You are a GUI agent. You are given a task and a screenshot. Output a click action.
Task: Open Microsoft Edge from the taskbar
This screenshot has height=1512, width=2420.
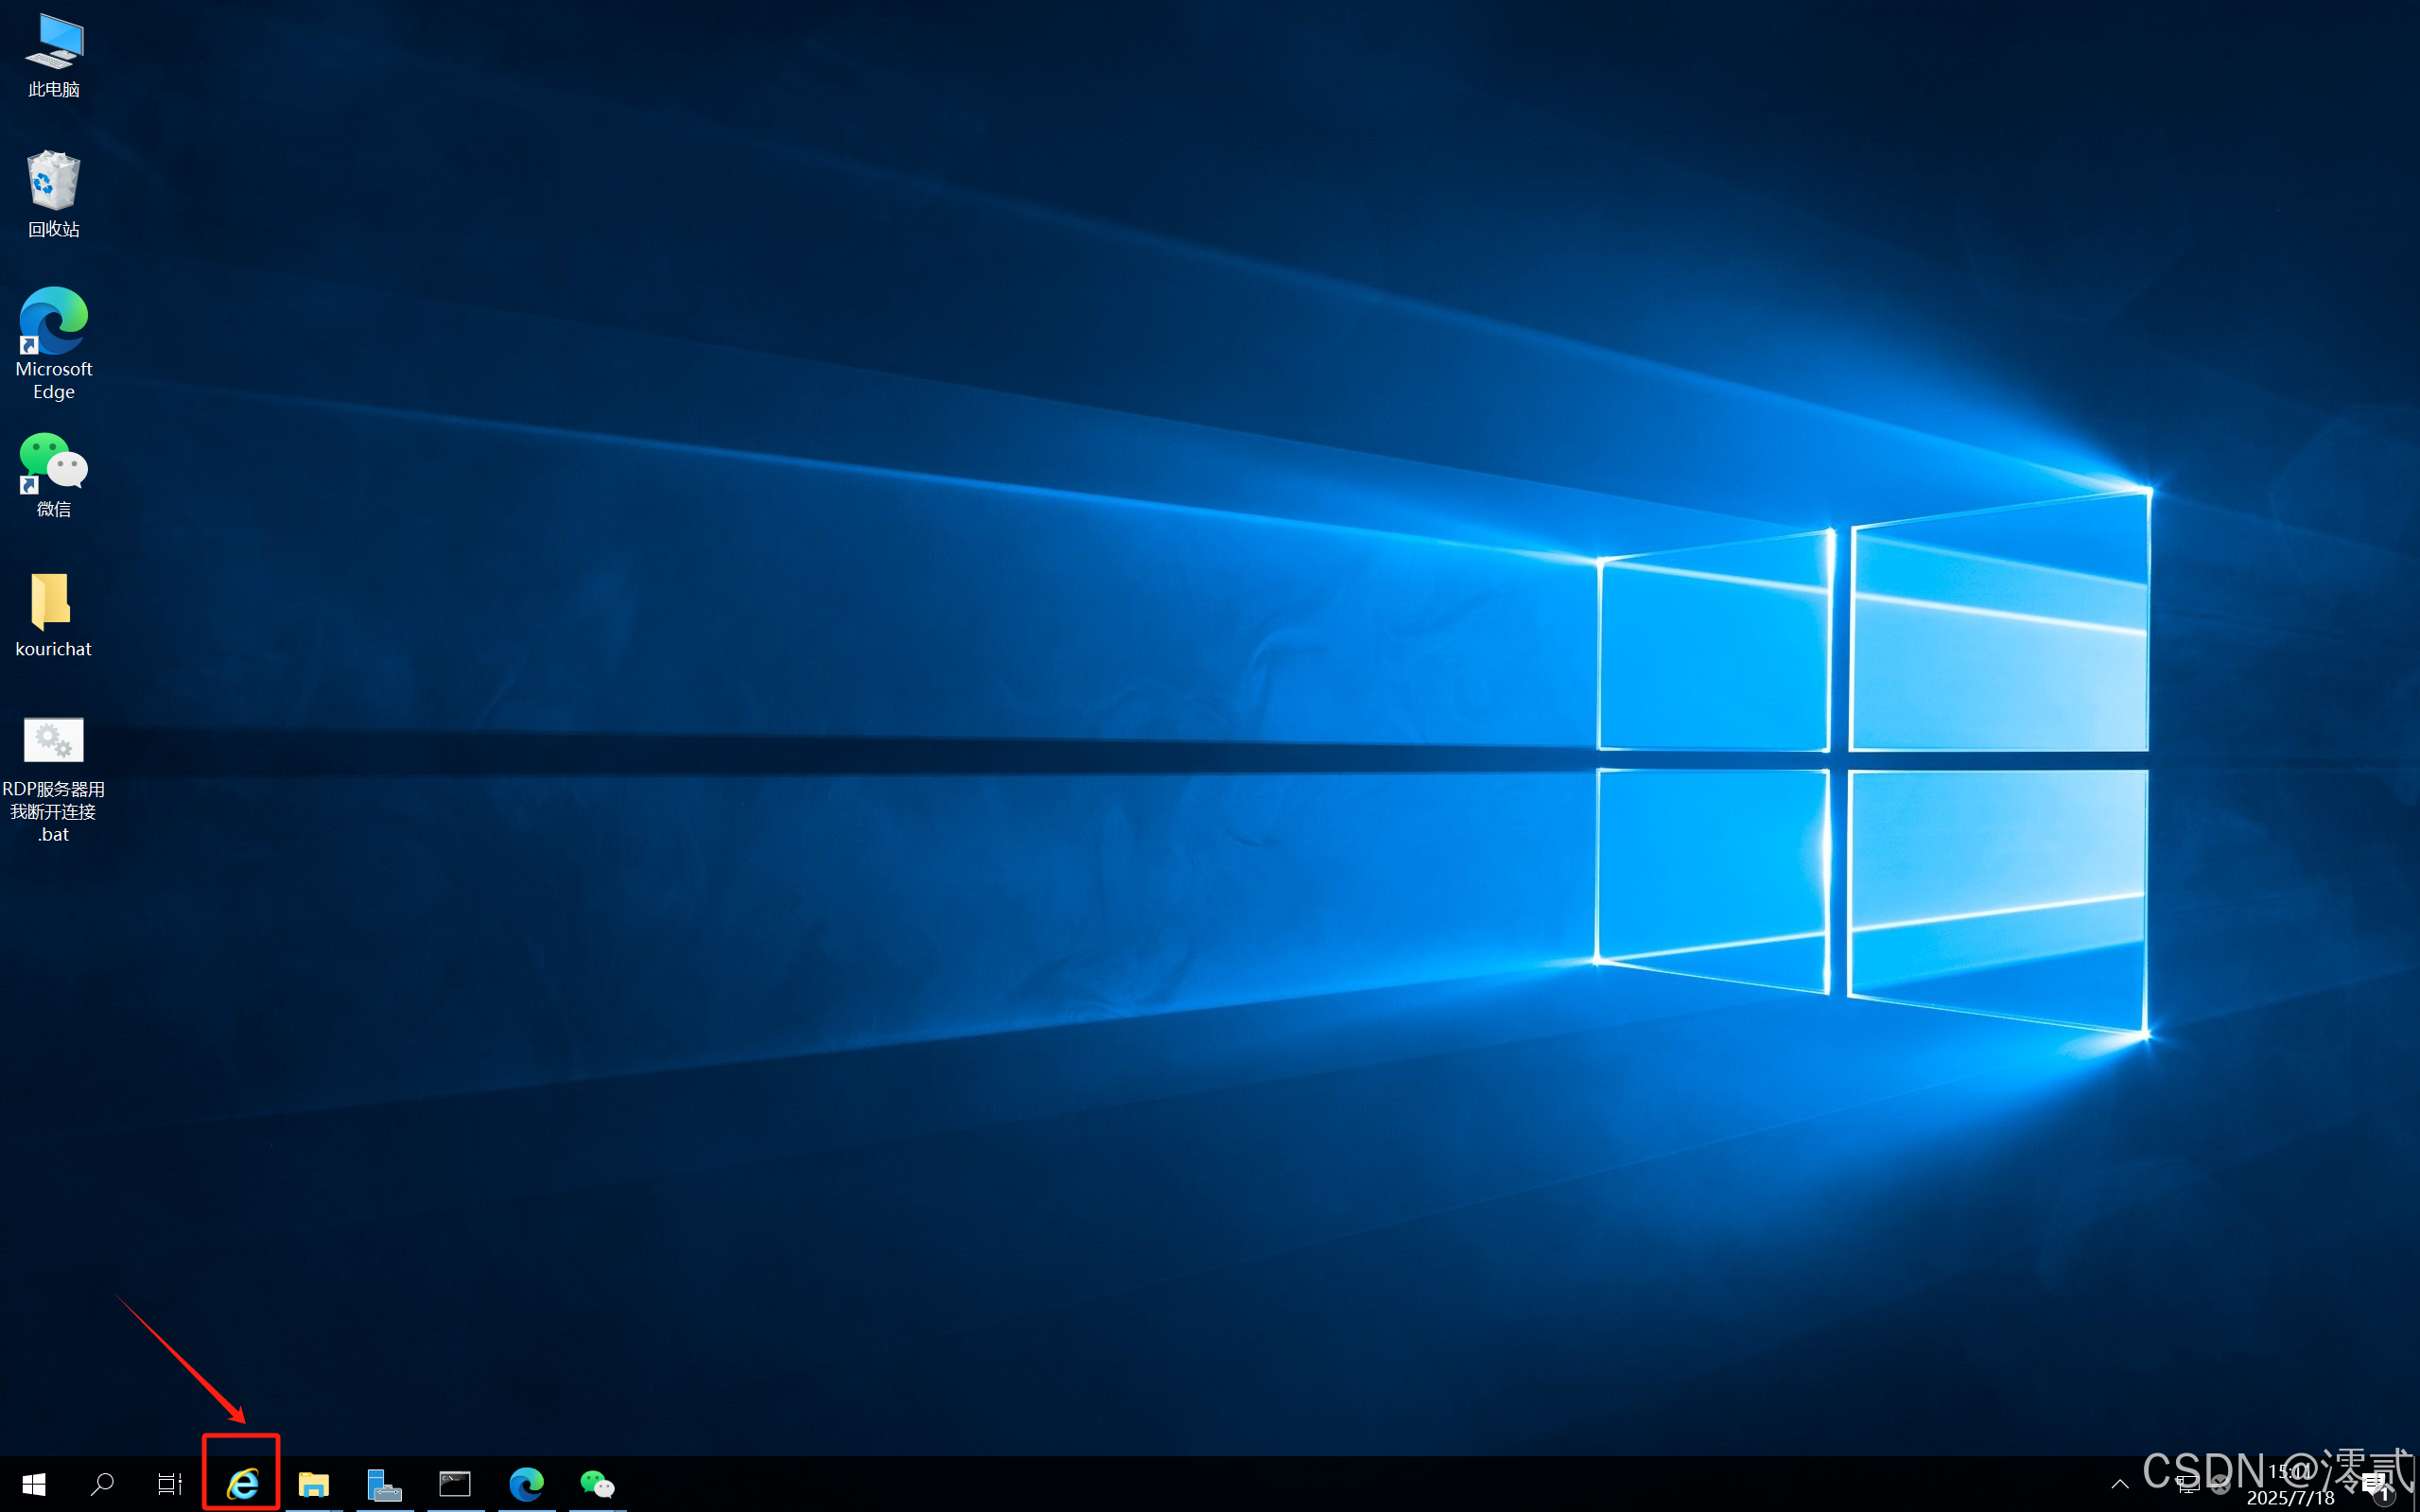(x=526, y=1484)
